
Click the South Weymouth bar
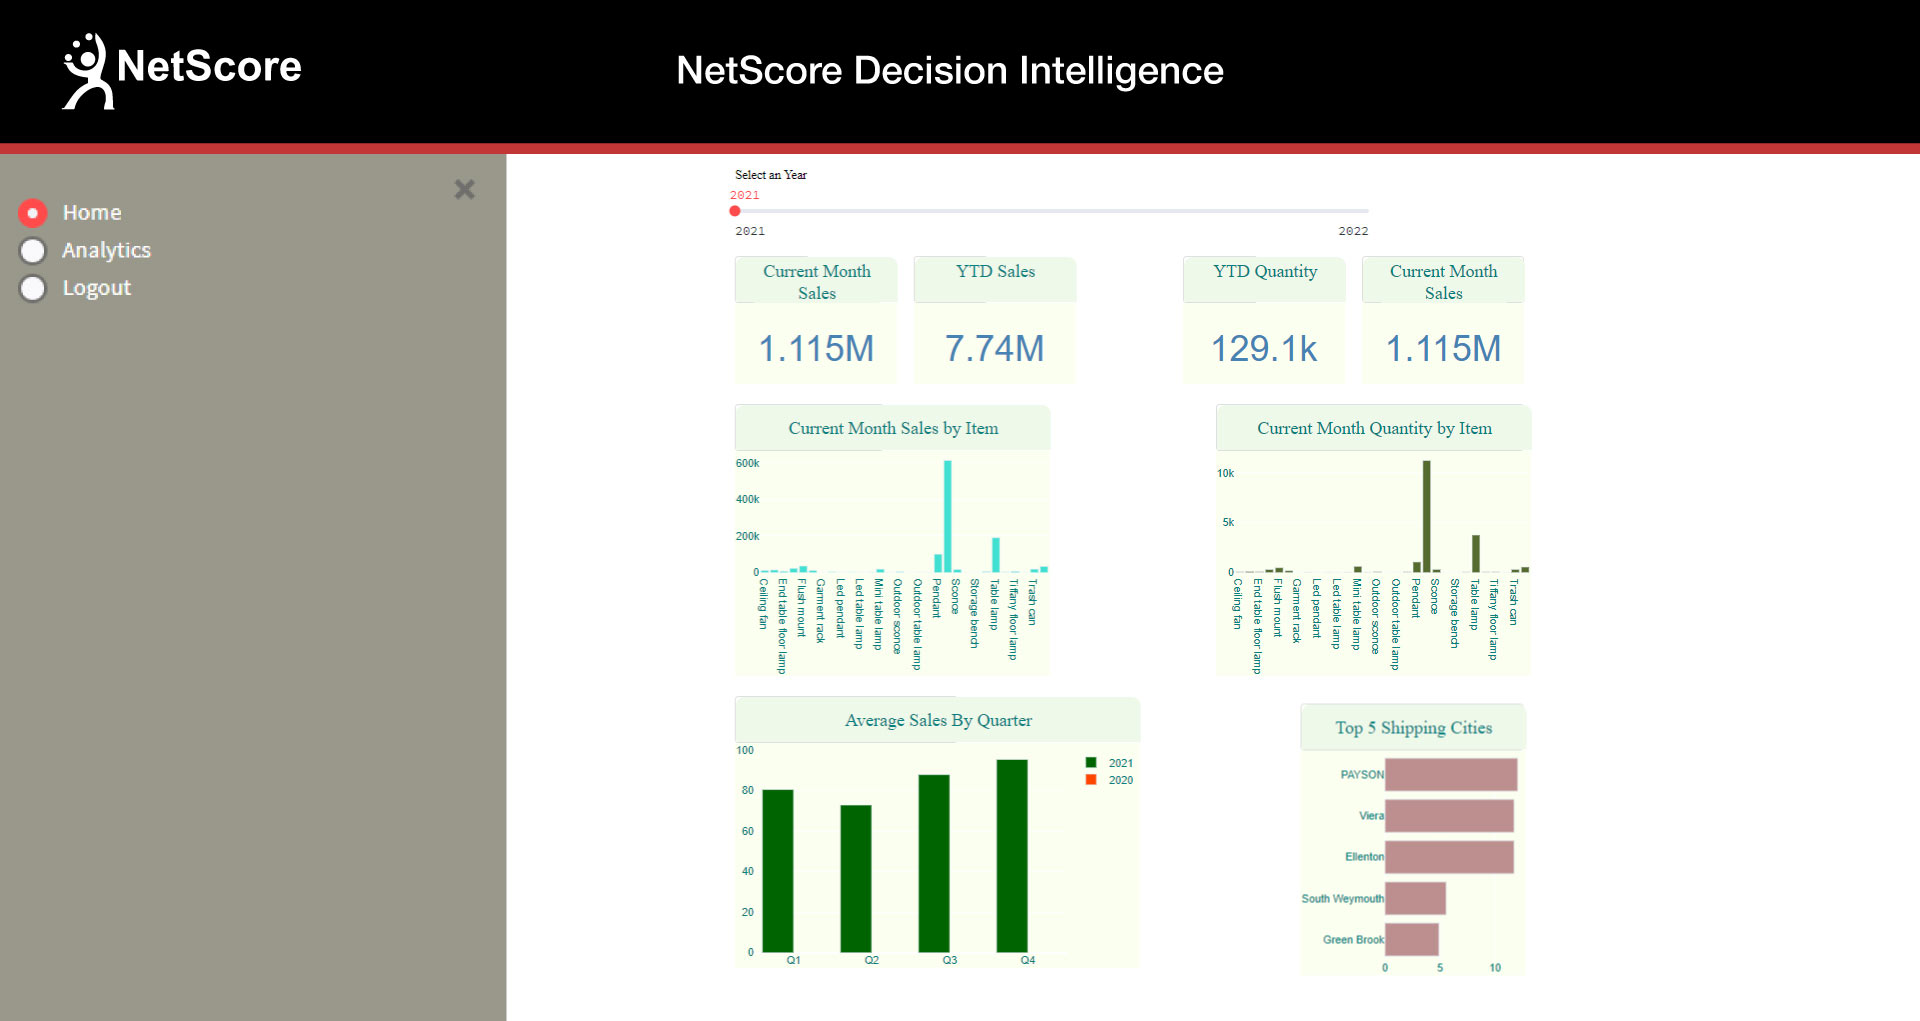coord(1415,898)
